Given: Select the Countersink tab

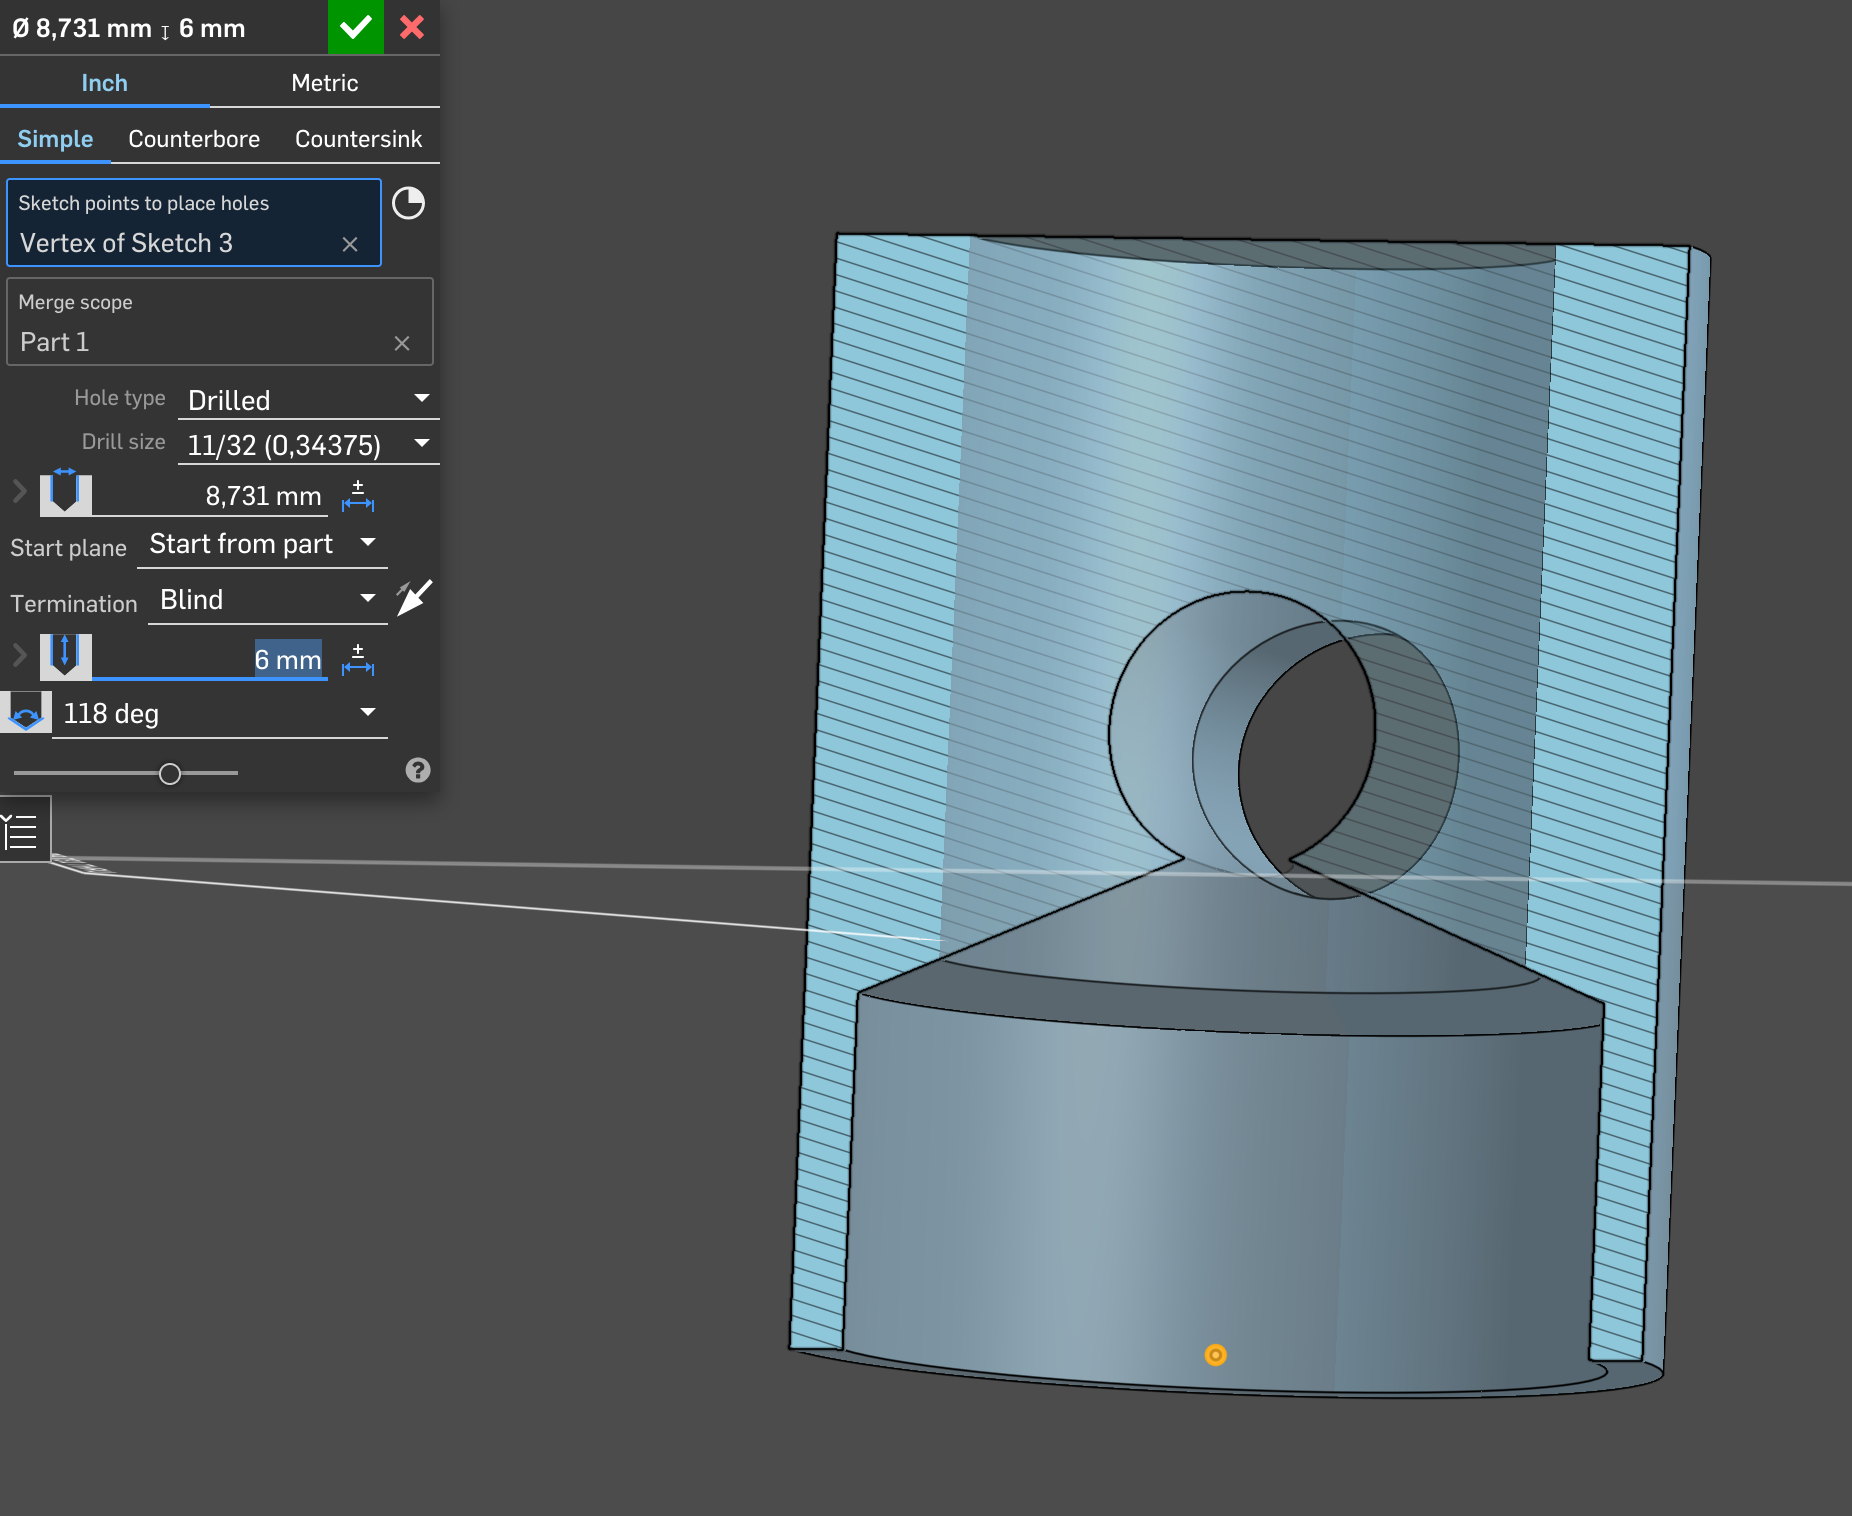Looking at the screenshot, I should 358,139.
